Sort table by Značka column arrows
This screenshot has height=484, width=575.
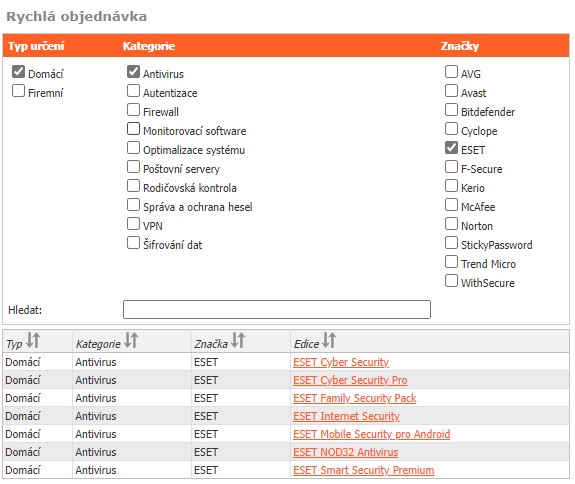click(238, 340)
